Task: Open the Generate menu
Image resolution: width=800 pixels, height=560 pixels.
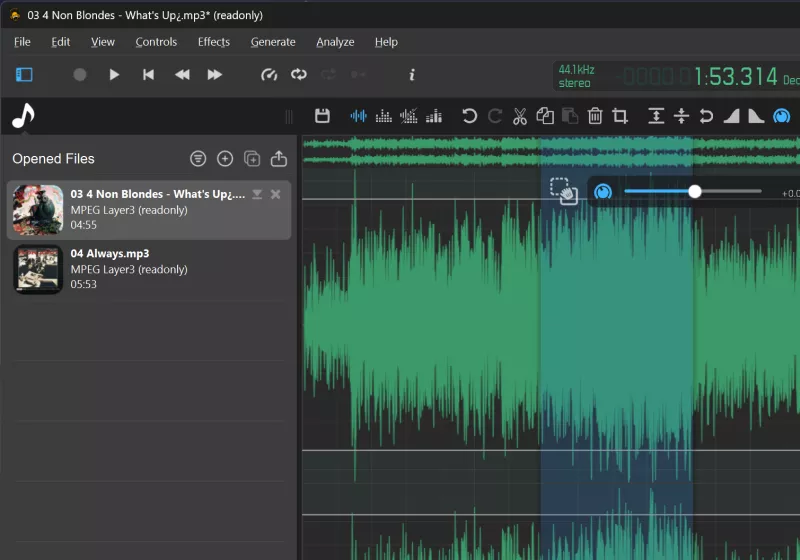Action: pyautogui.click(x=273, y=42)
